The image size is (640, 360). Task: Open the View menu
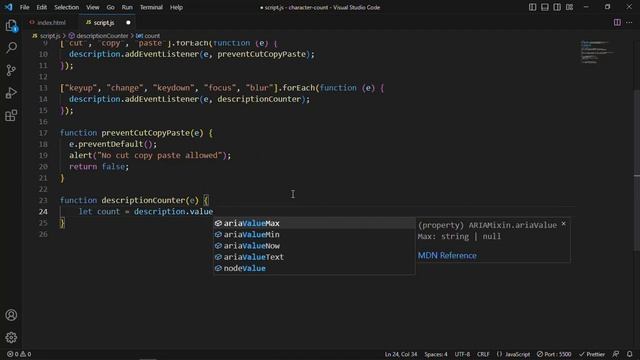[x=93, y=7]
